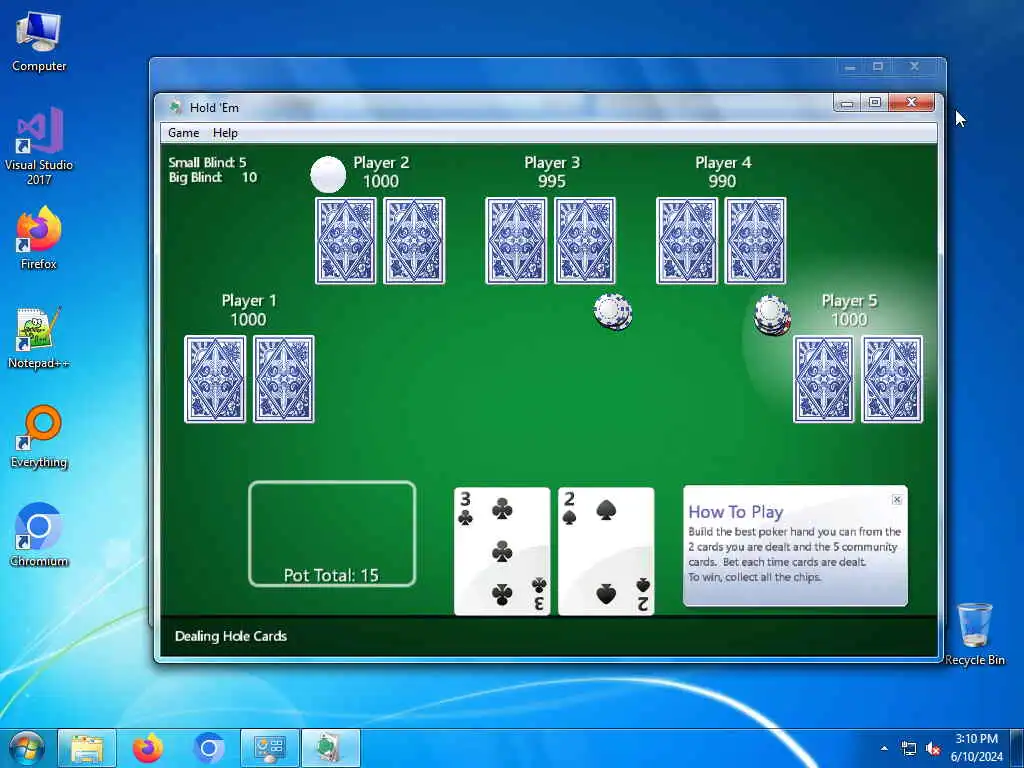Click the network tray icon
Viewport: 1024px width, 768px height.
tap(908, 748)
